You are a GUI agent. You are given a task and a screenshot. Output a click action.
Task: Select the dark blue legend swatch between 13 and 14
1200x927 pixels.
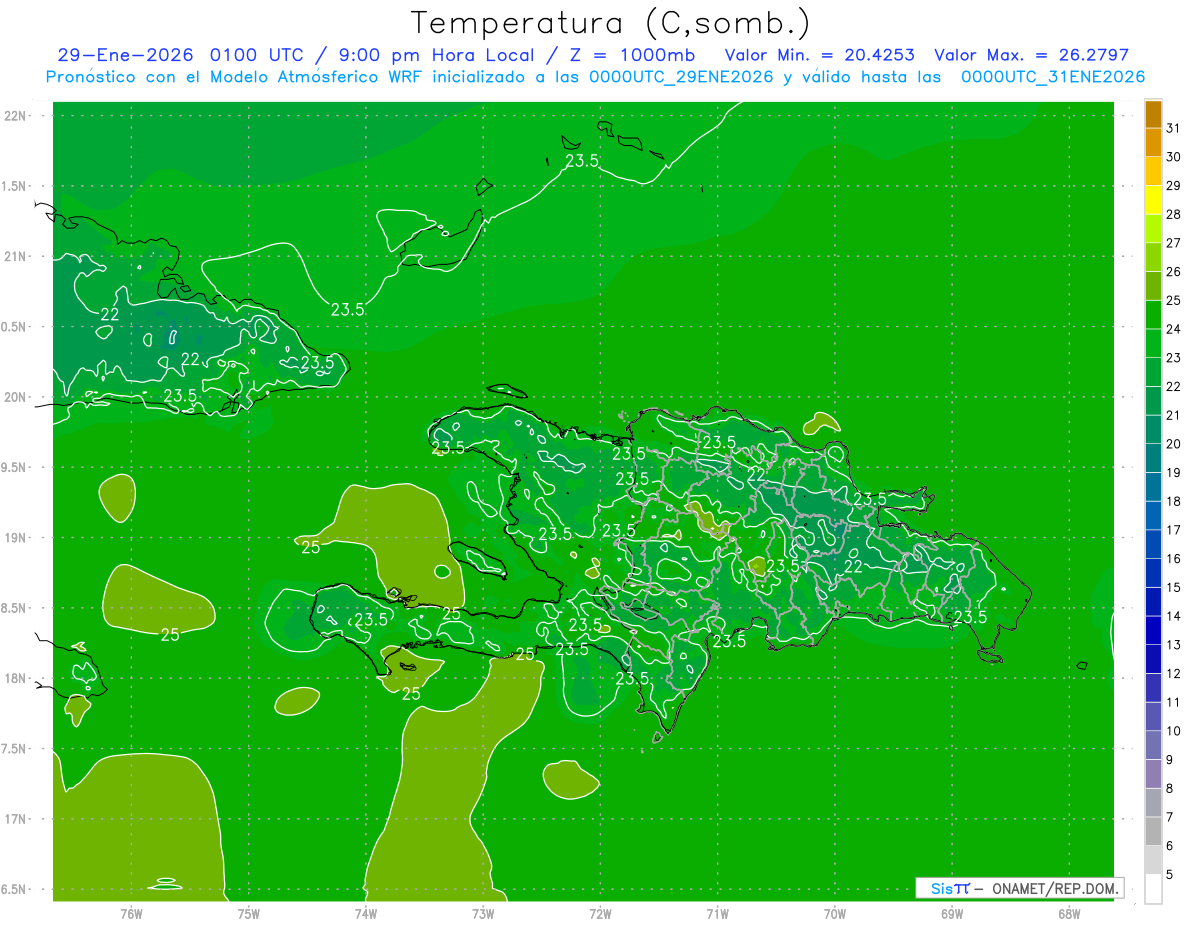(x=1153, y=630)
